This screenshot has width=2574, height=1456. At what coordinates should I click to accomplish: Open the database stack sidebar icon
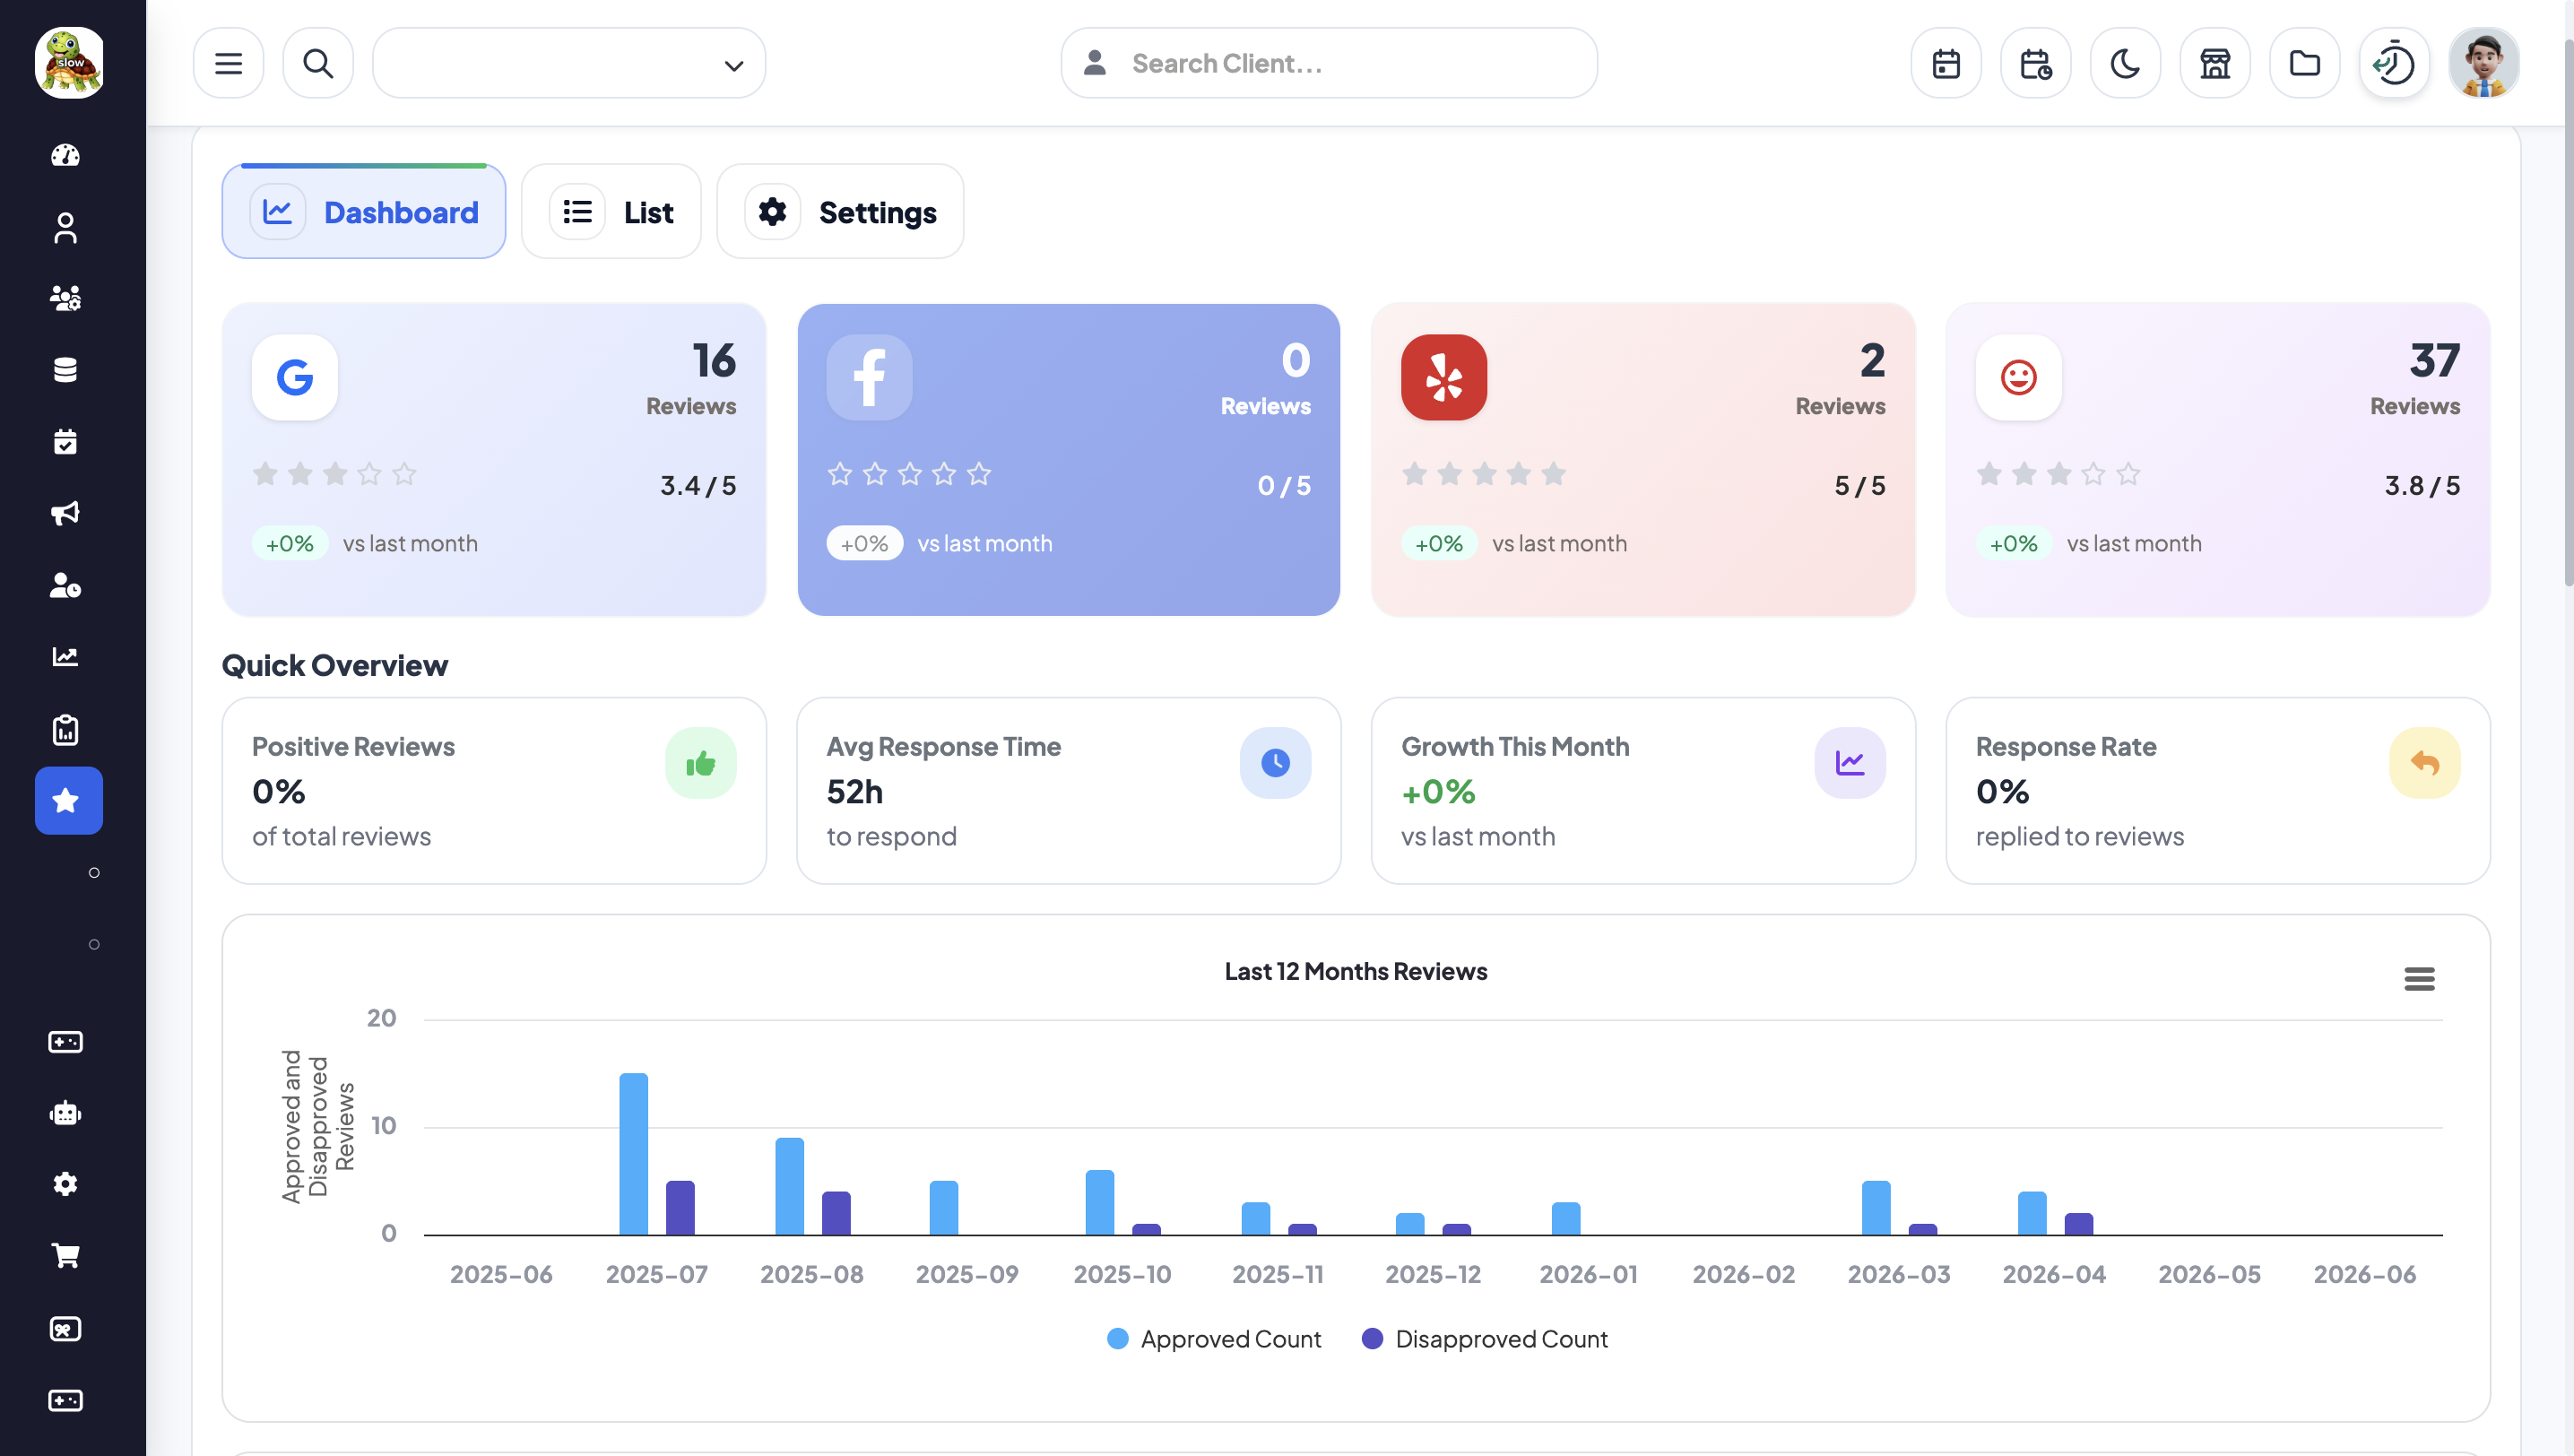point(66,369)
